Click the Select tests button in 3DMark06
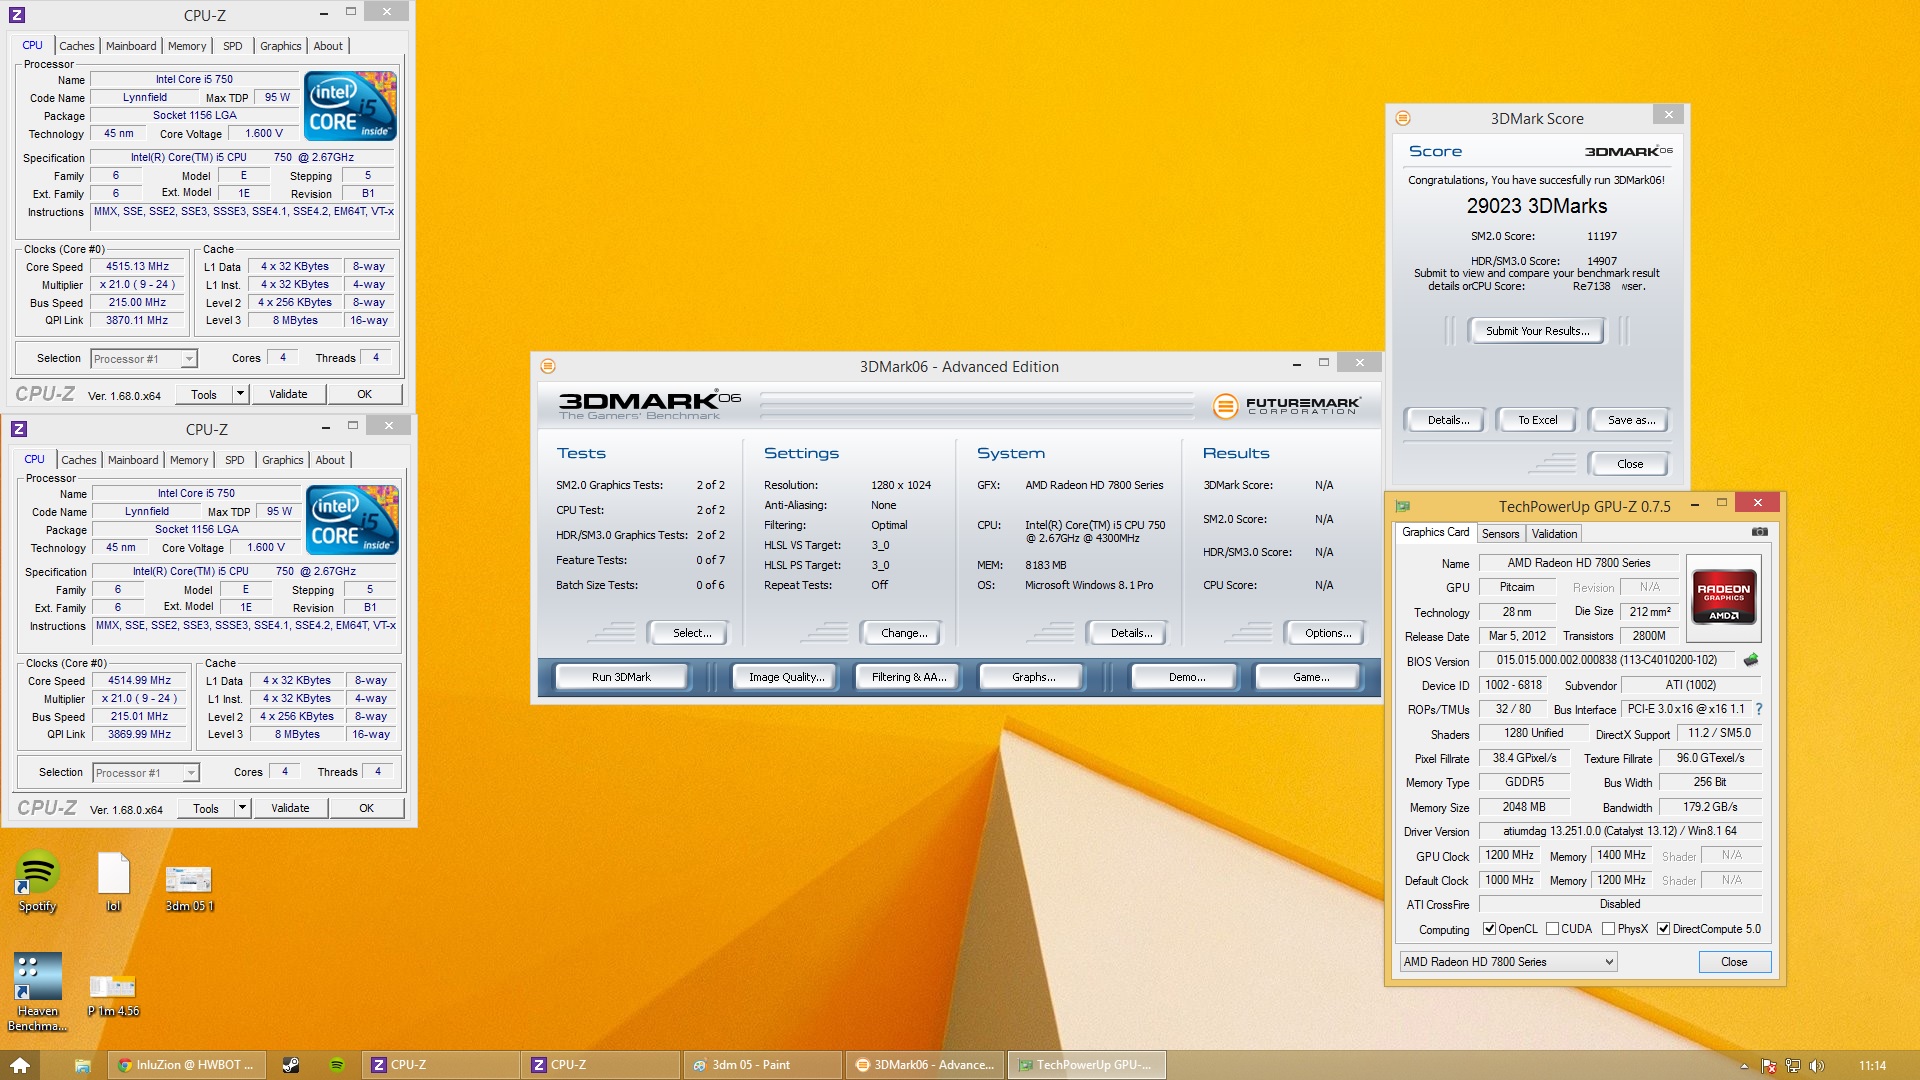Viewport: 1920px width, 1080px height. 691,633
